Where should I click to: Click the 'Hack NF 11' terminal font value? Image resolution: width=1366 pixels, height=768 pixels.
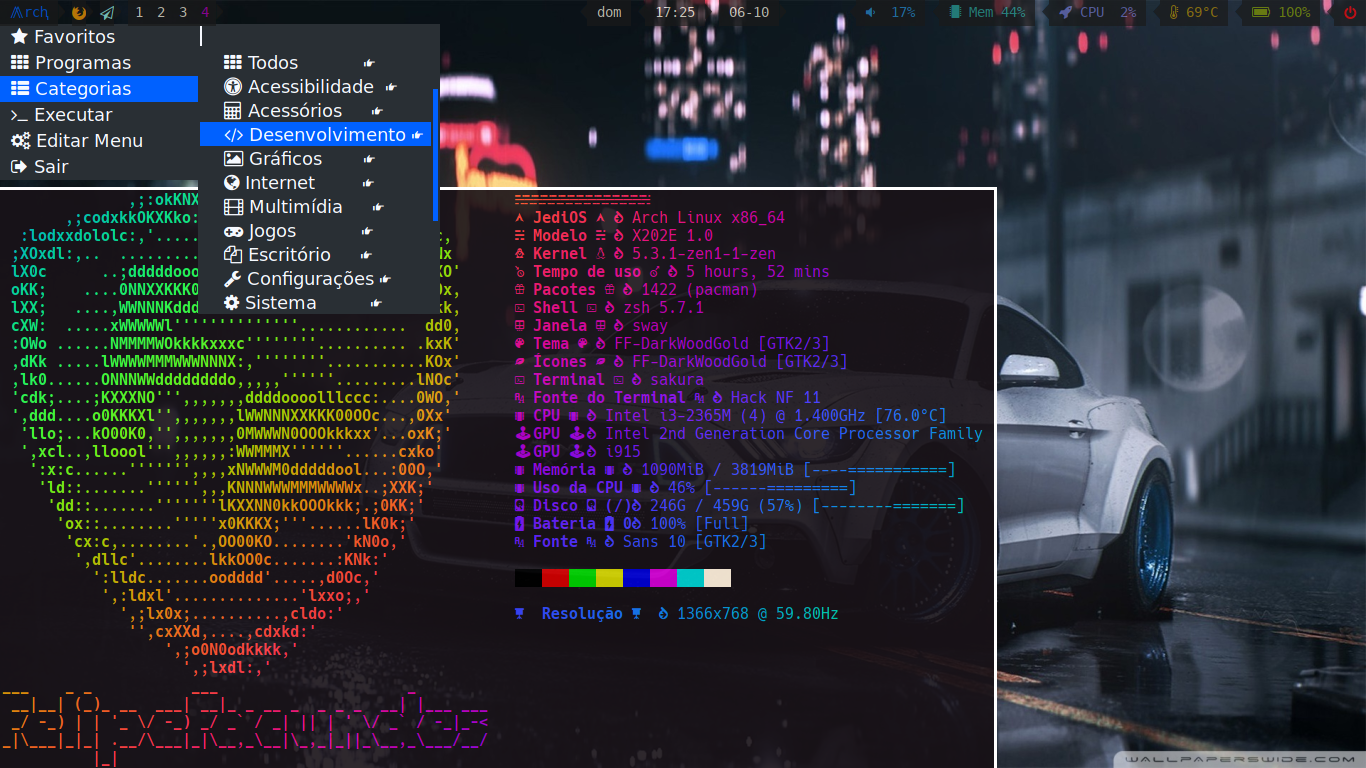(x=775, y=398)
